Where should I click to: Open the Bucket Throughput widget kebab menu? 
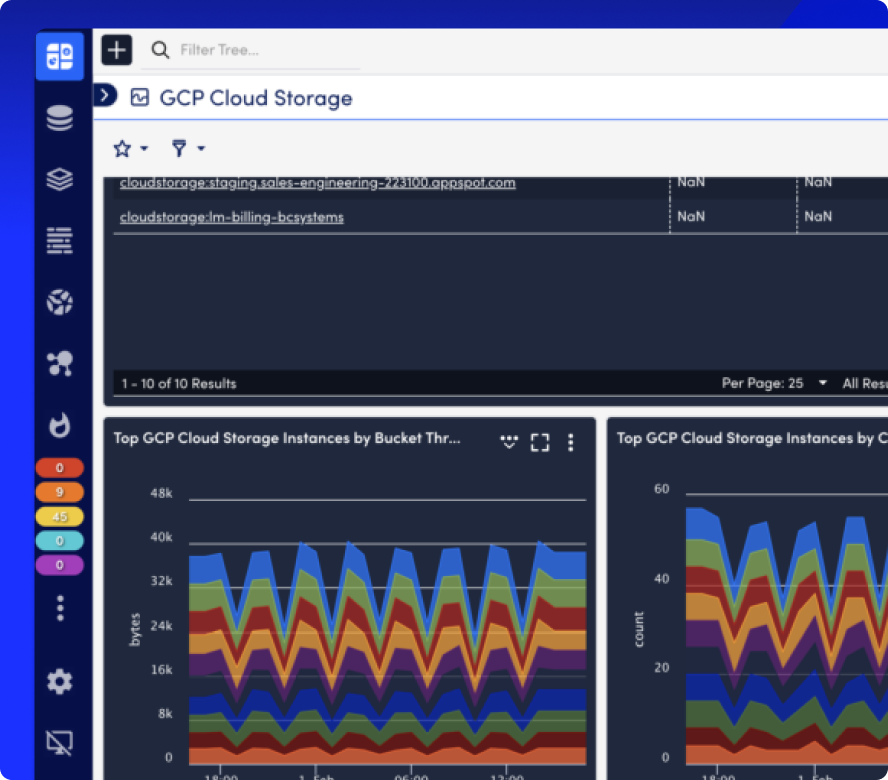coord(570,442)
